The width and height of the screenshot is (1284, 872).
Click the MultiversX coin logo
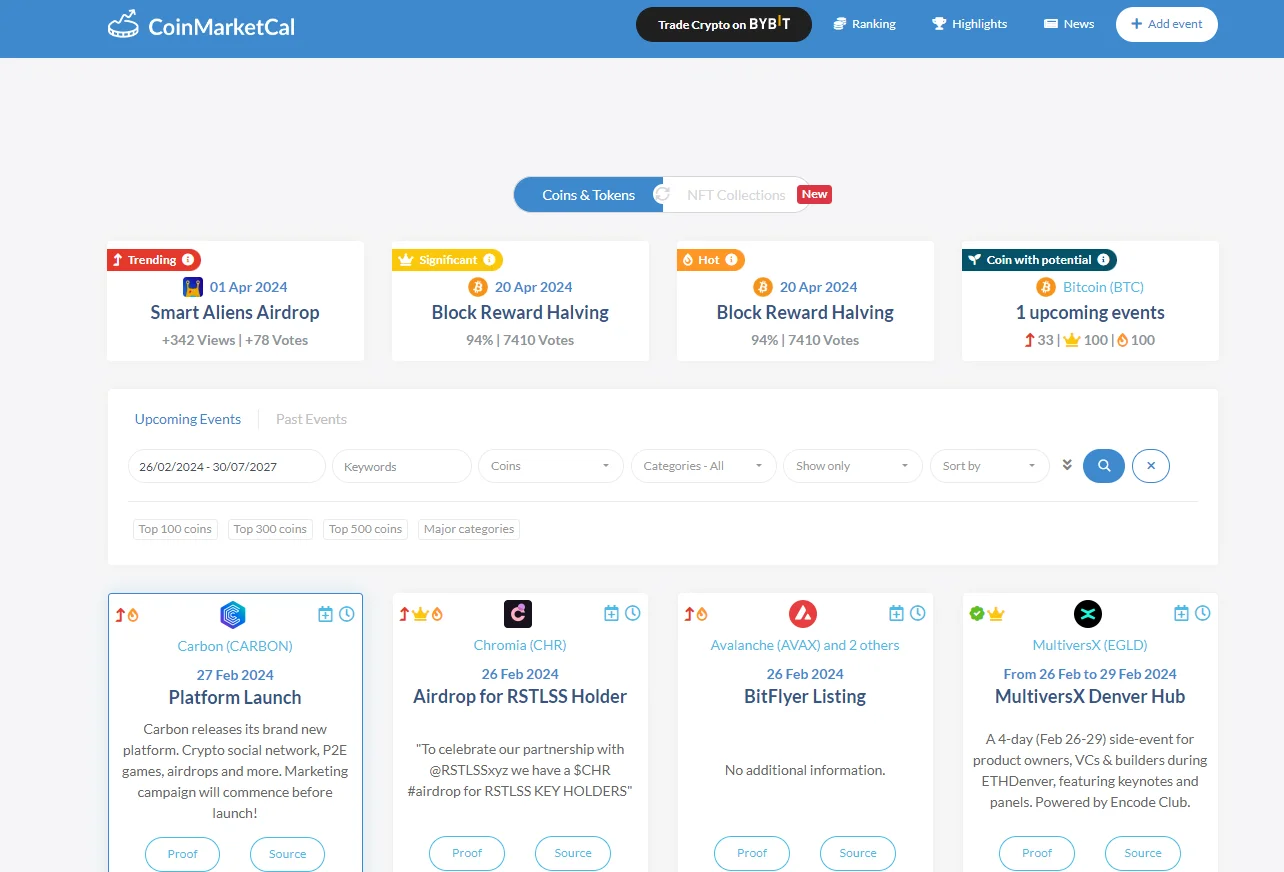(x=1088, y=613)
